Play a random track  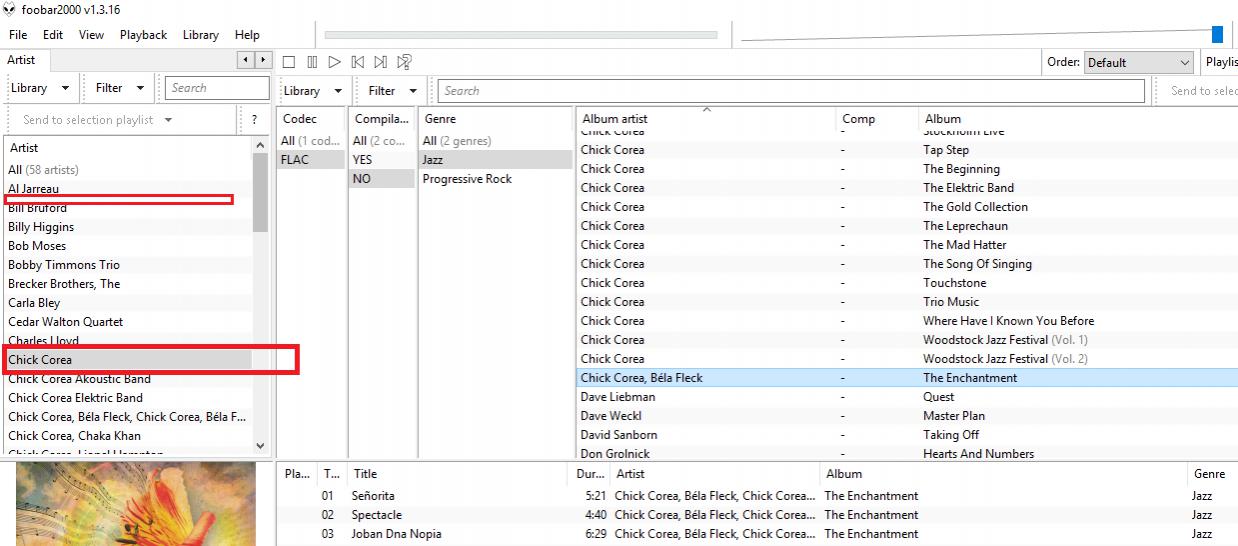(404, 62)
